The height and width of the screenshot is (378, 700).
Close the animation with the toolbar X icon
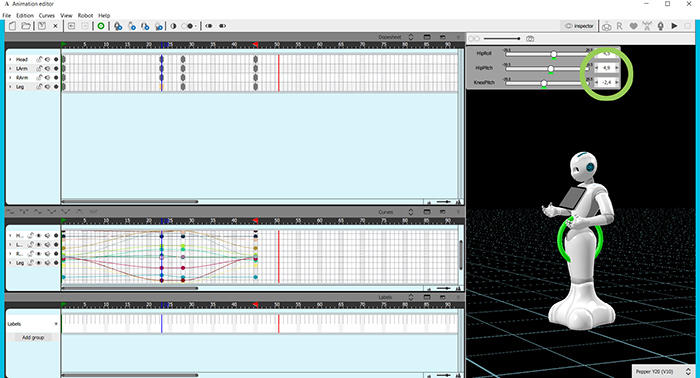click(x=55, y=26)
